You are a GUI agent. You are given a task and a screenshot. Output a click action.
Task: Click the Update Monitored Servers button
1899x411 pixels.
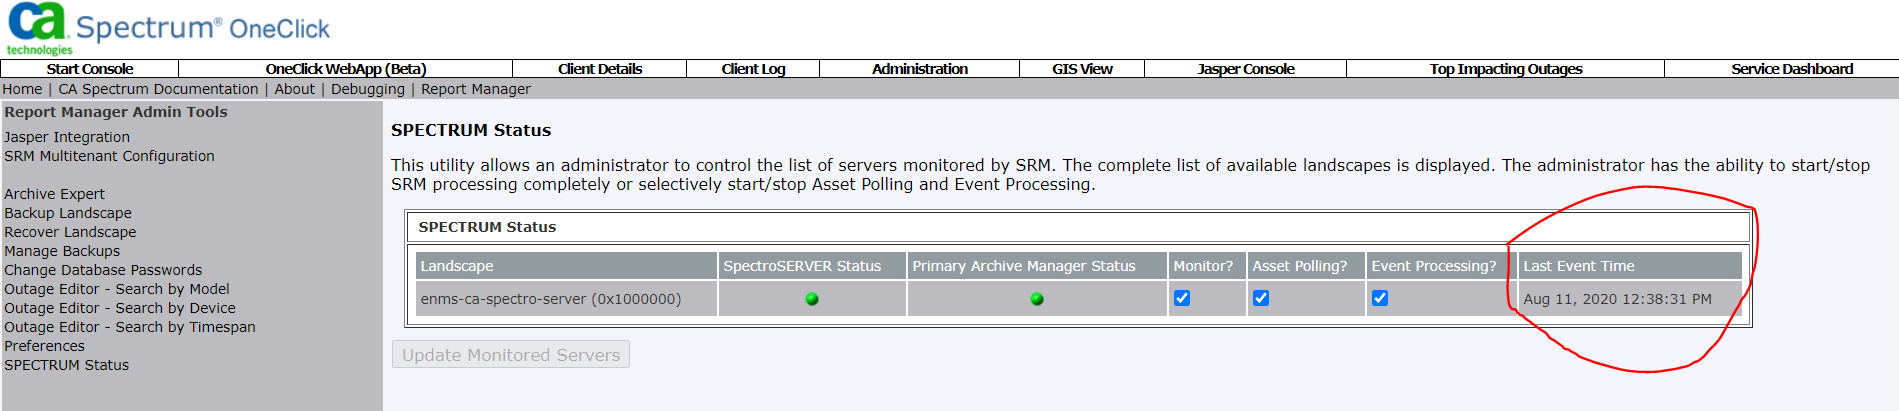(x=511, y=355)
